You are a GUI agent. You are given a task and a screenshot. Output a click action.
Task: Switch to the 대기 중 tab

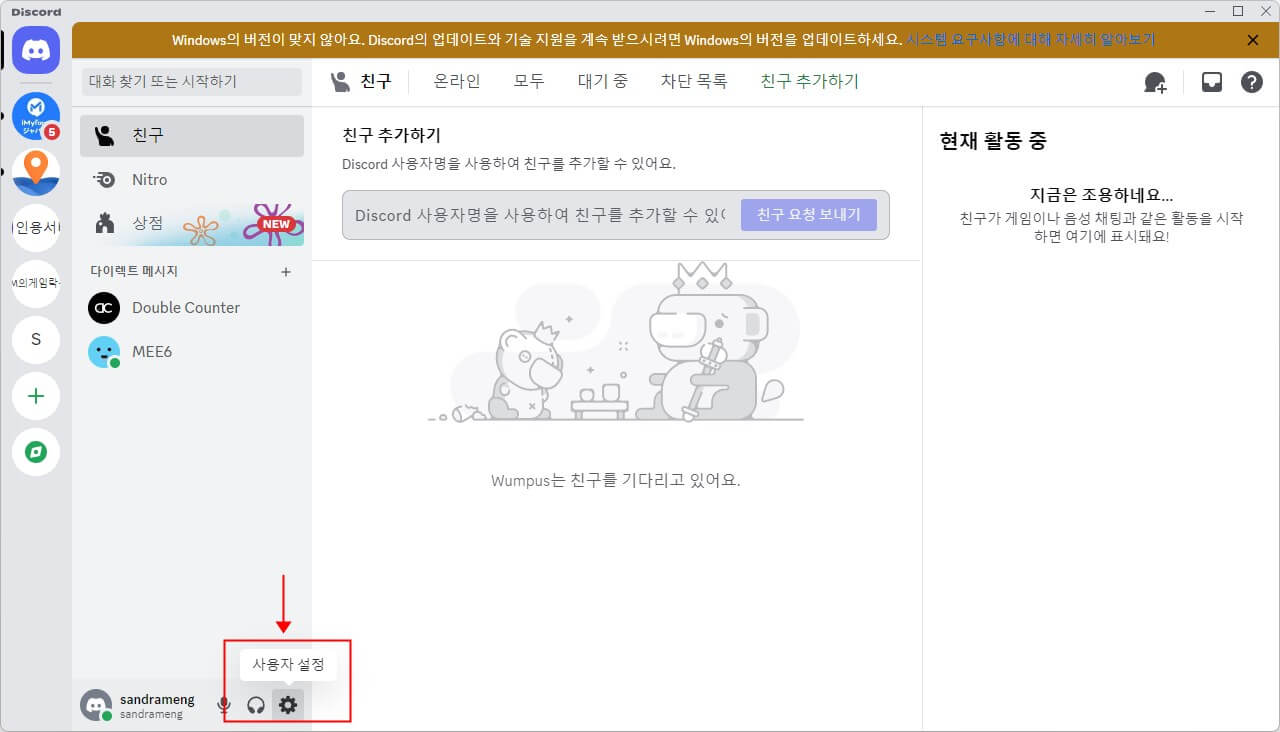click(x=602, y=81)
